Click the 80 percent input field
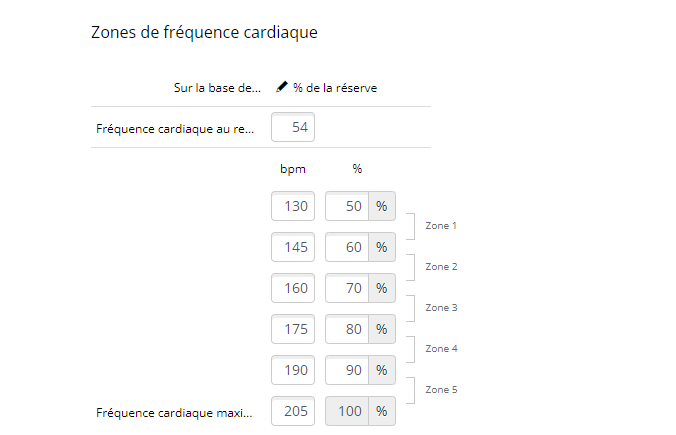676x435 pixels. click(x=348, y=329)
